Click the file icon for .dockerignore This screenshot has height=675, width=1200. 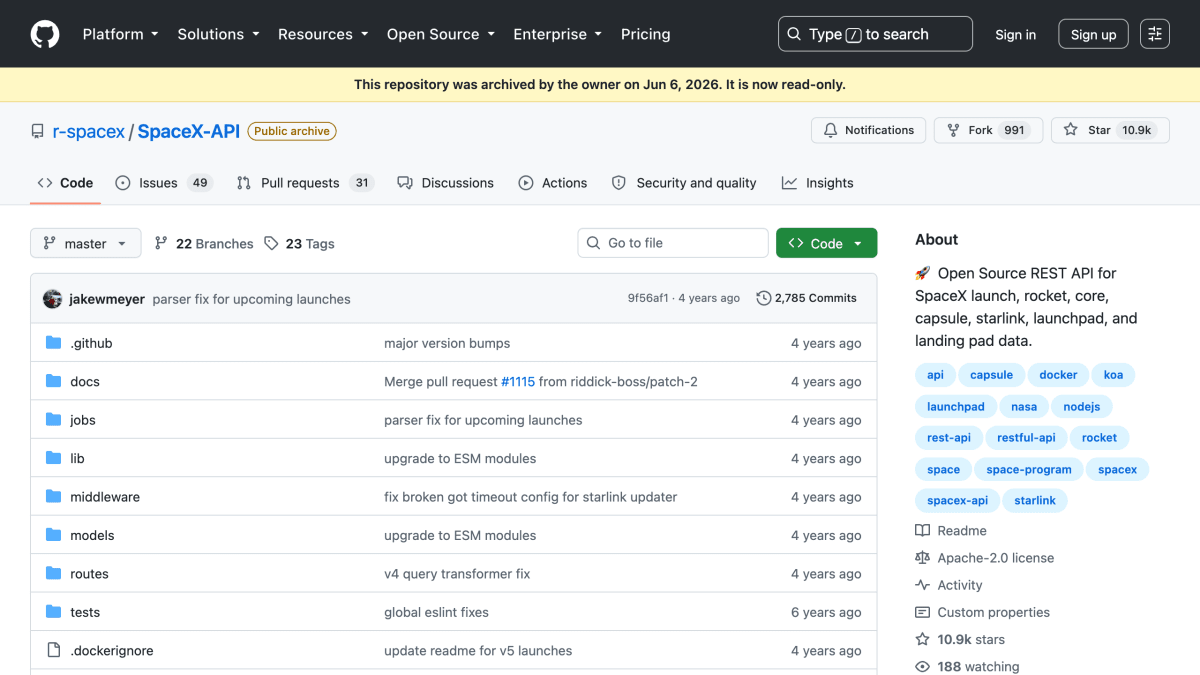point(54,650)
